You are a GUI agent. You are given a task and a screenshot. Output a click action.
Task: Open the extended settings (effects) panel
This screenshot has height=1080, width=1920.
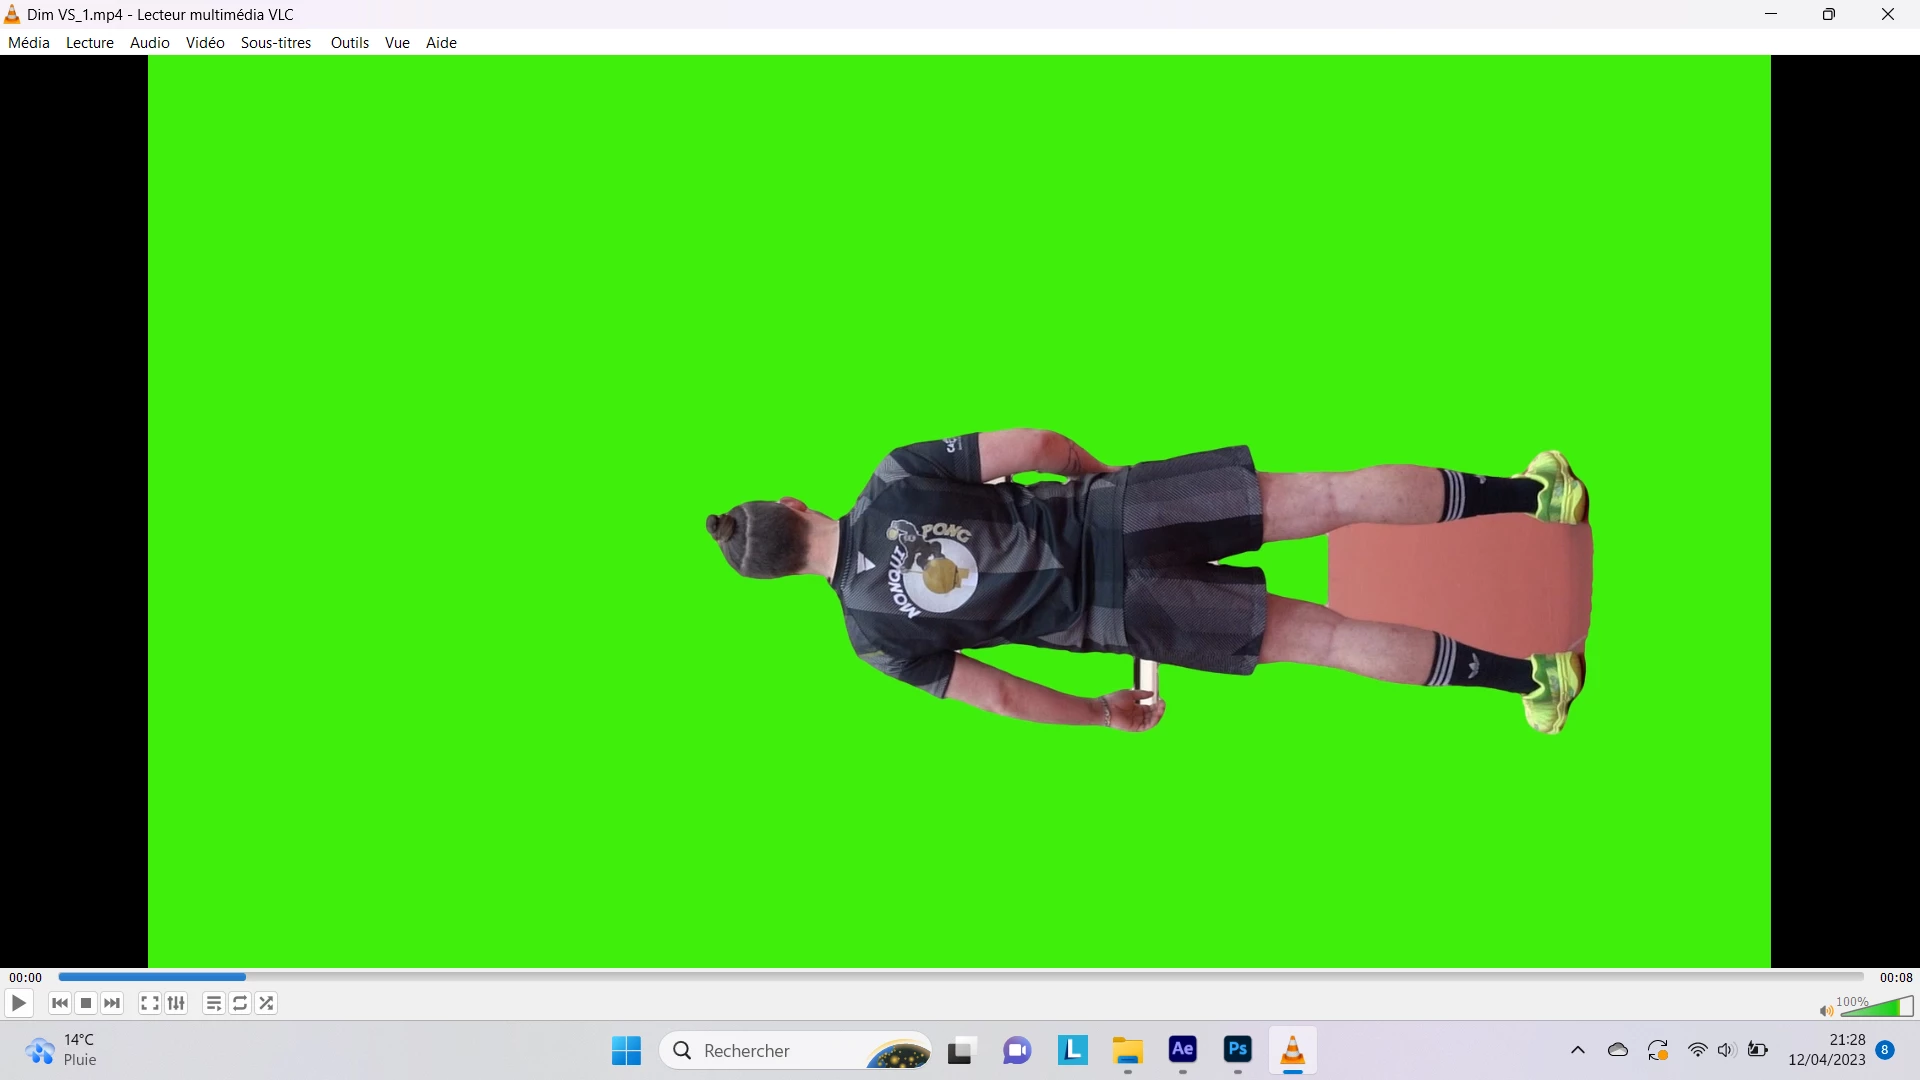click(176, 1003)
